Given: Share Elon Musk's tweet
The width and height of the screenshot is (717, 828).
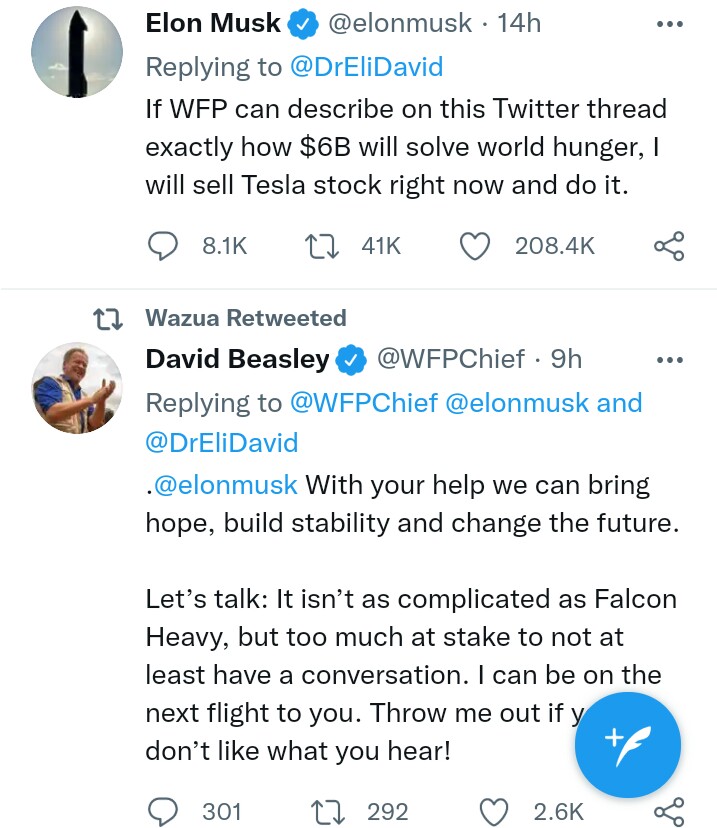Looking at the screenshot, I should (668, 246).
